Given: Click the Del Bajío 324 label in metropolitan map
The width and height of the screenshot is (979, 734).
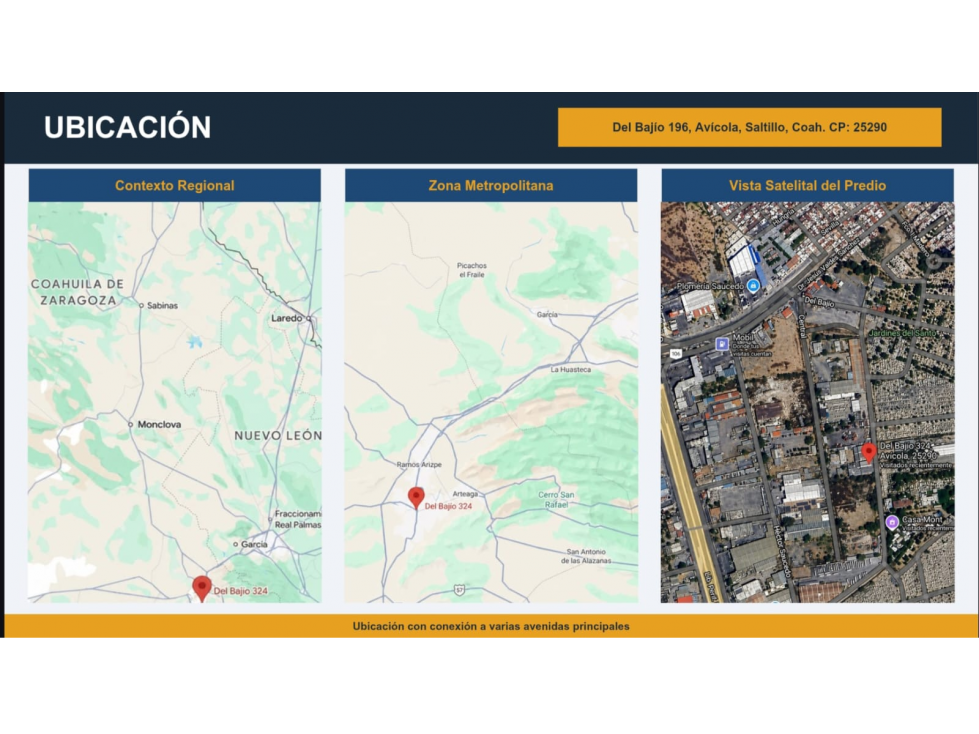Looking at the screenshot, I should point(448,506).
